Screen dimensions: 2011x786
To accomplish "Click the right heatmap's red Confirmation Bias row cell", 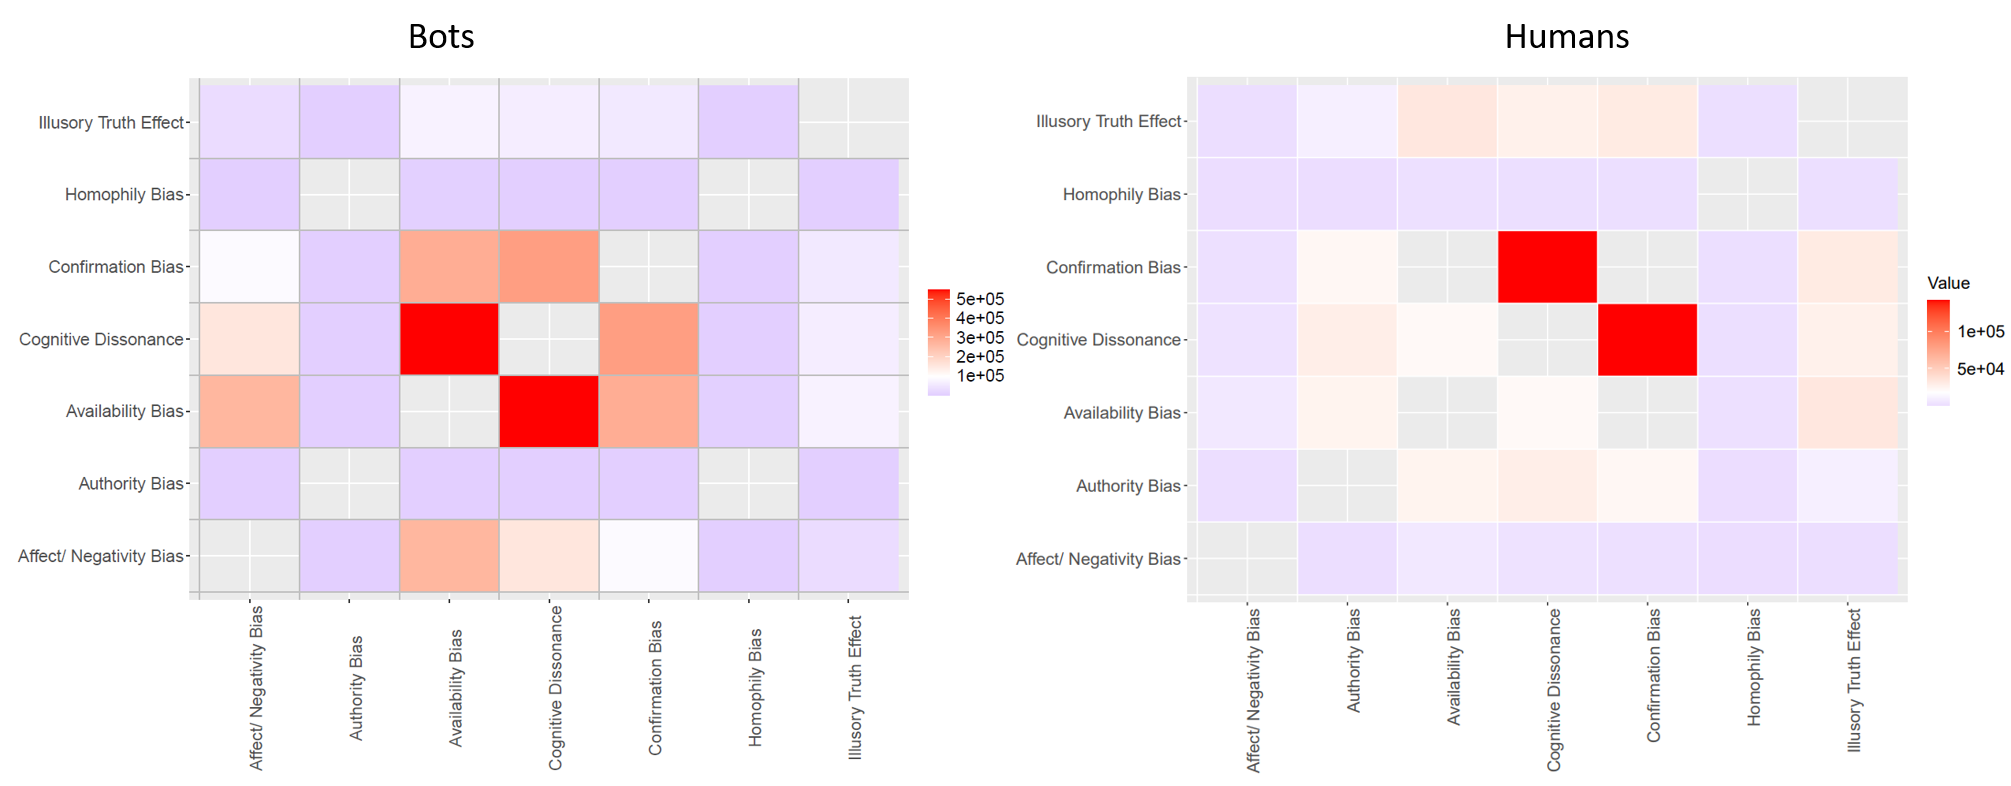I will pos(1547,267).
